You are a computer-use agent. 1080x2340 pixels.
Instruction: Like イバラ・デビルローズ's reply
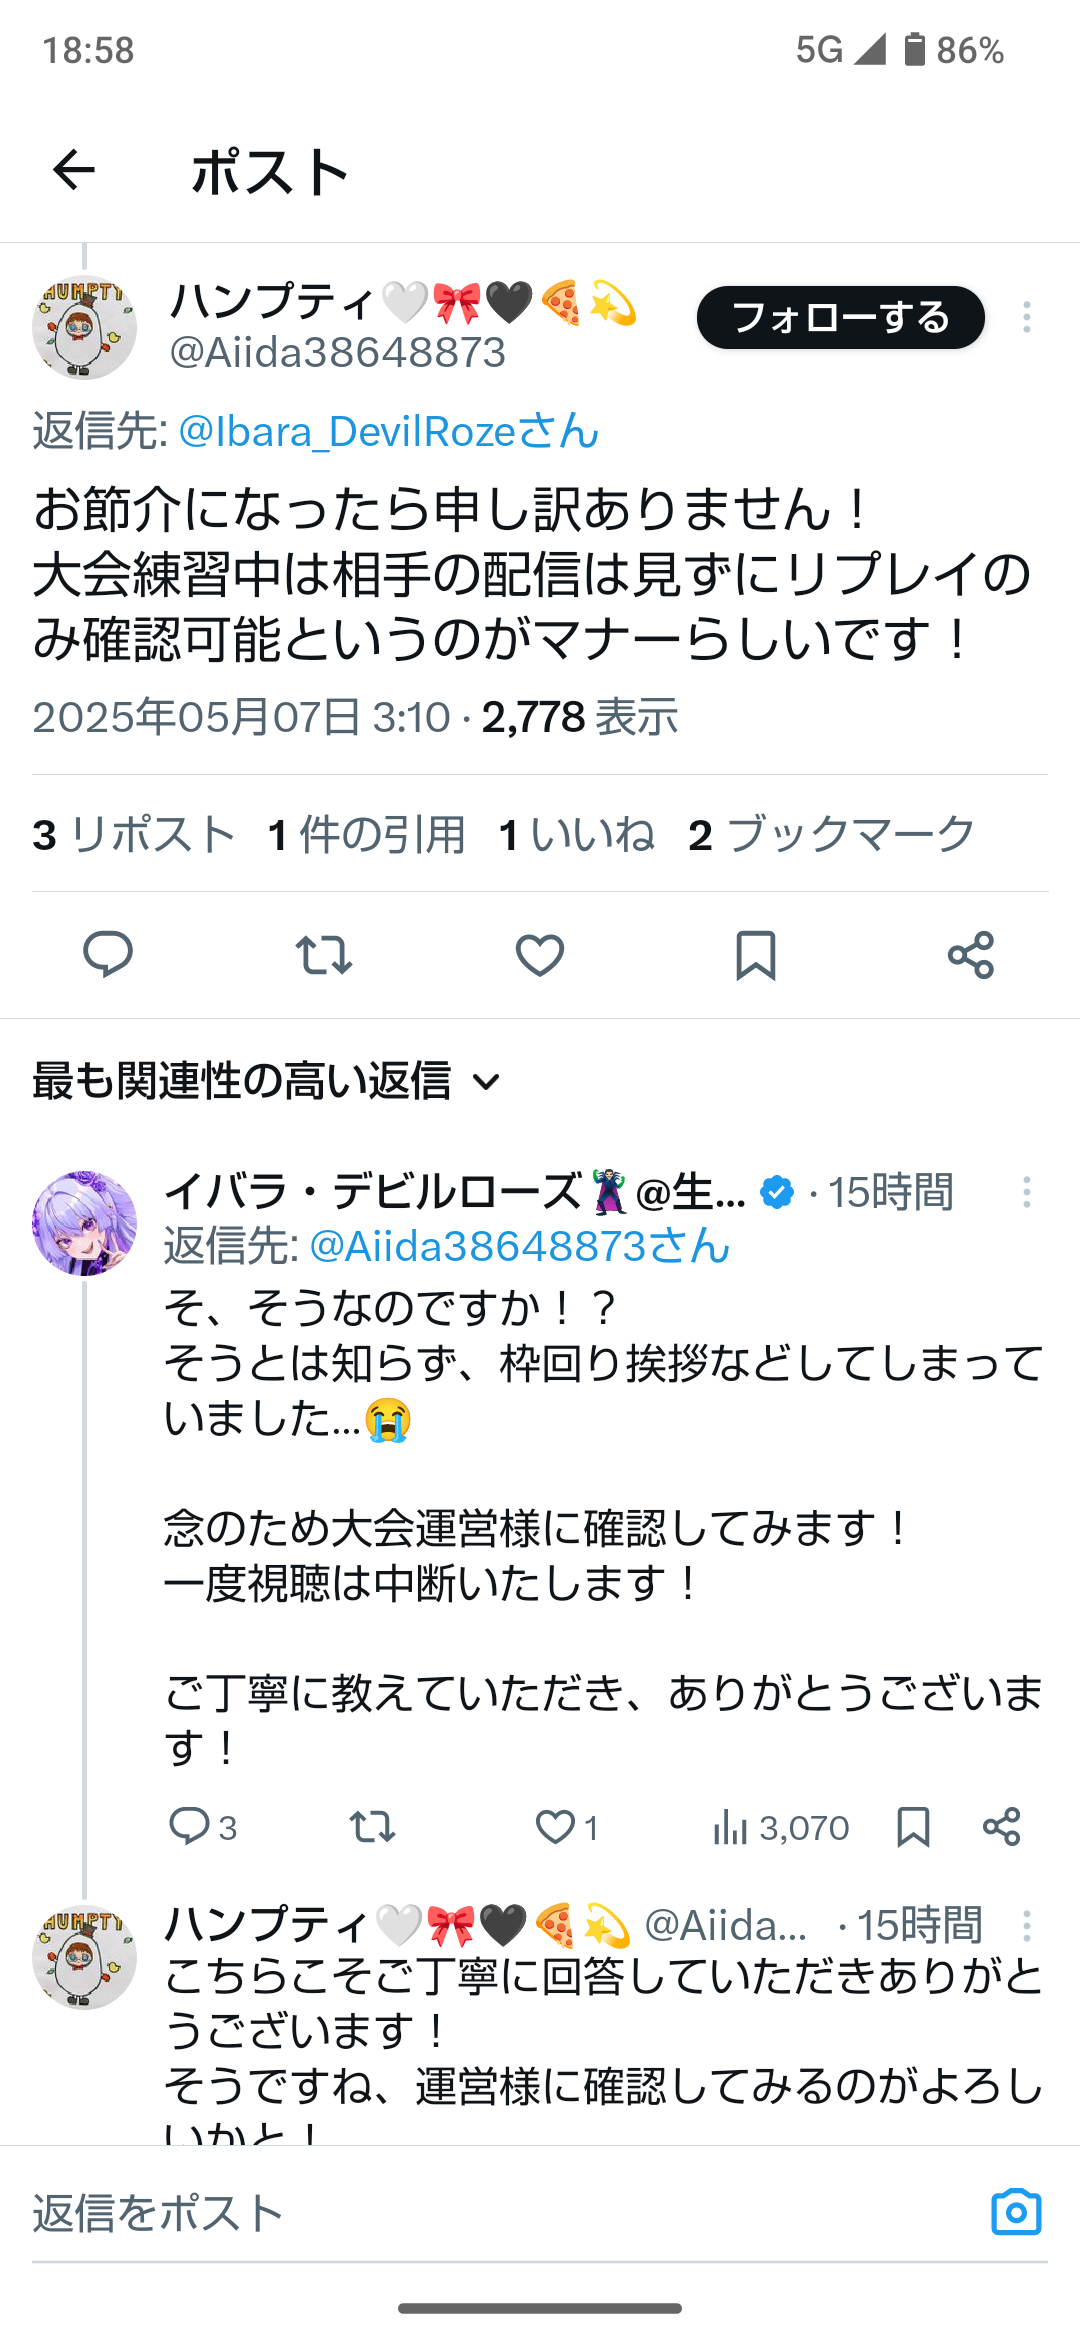[557, 1827]
